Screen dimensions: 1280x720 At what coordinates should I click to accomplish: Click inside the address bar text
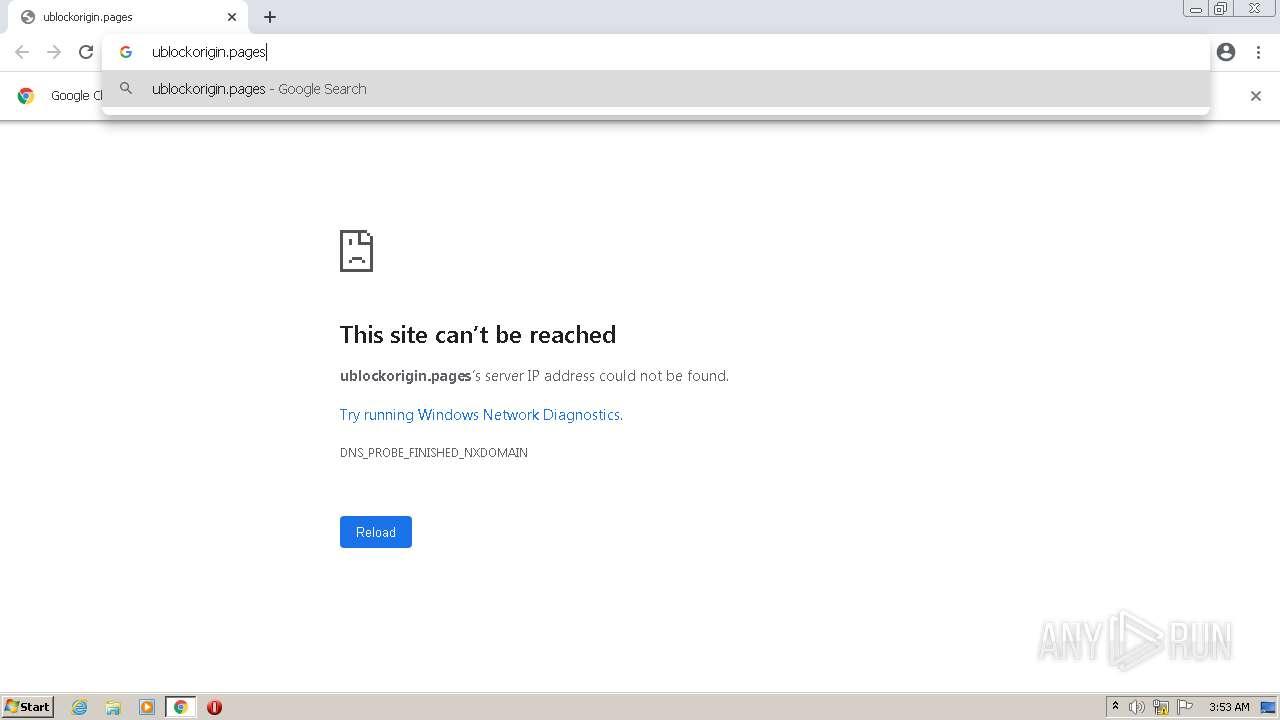click(209, 52)
